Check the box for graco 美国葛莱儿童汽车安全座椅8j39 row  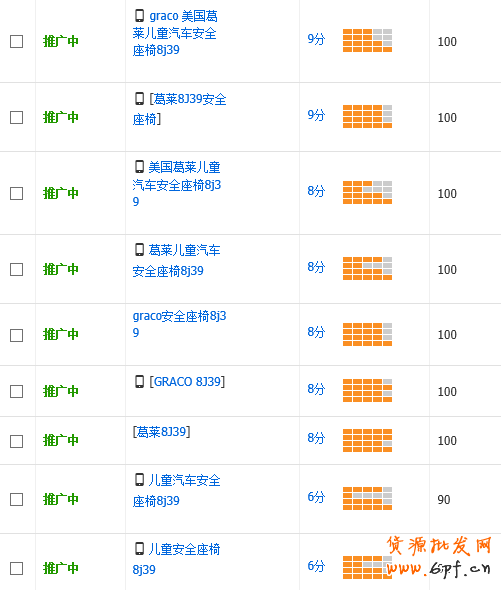[17, 41]
